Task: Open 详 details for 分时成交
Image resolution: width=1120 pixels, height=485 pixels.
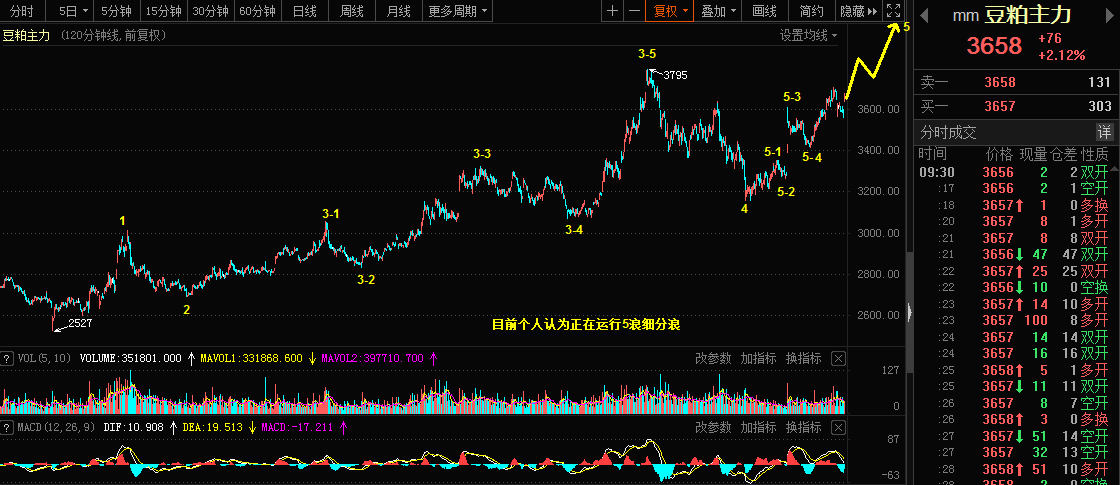Action: click(x=1104, y=132)
